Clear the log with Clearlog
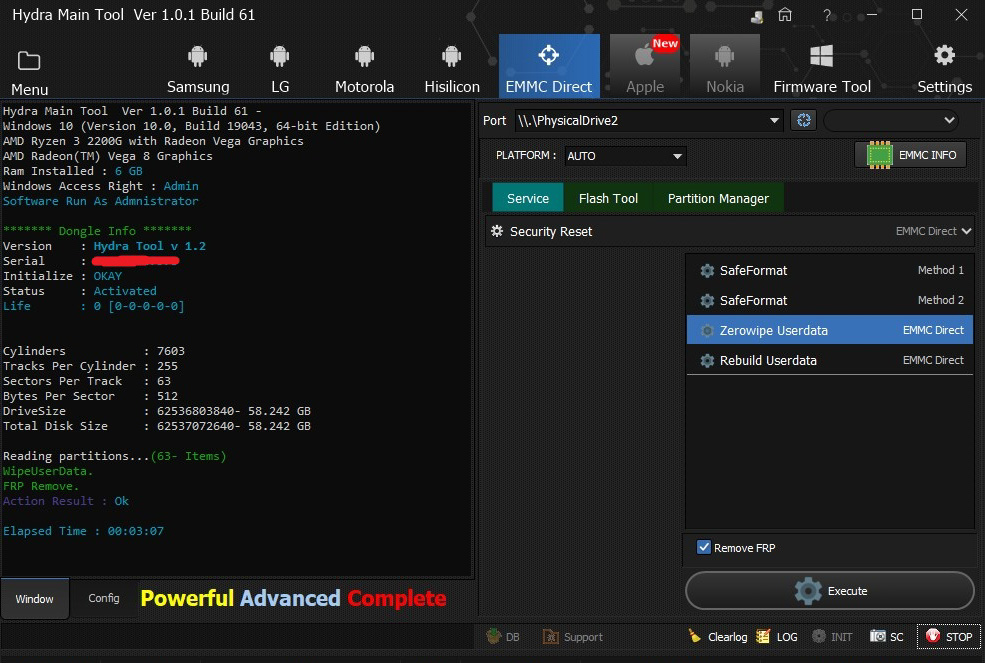 tap(718, 636)
